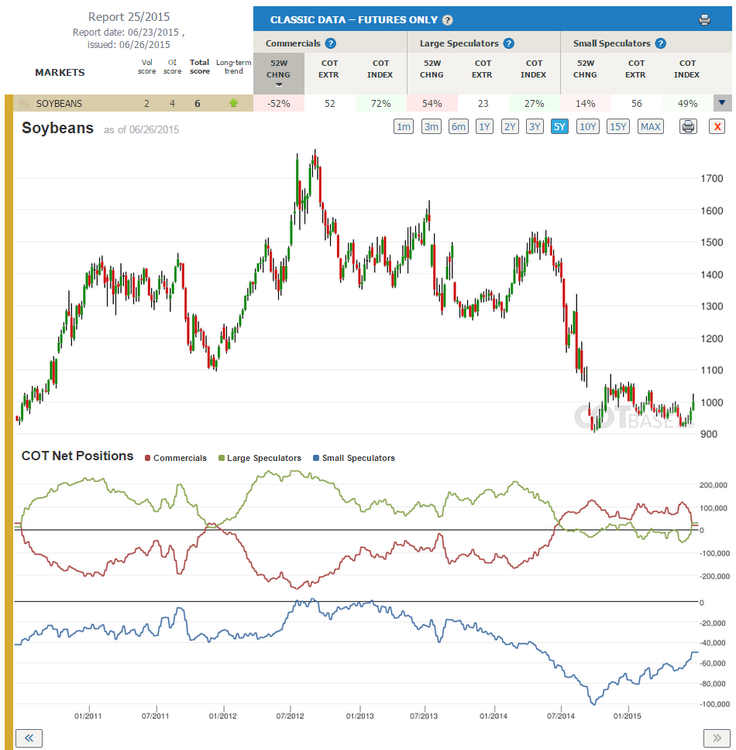The width and height of the screenshot is (736, 750).
Task: Sort by Long-term trend column
Action: [233, 67]
